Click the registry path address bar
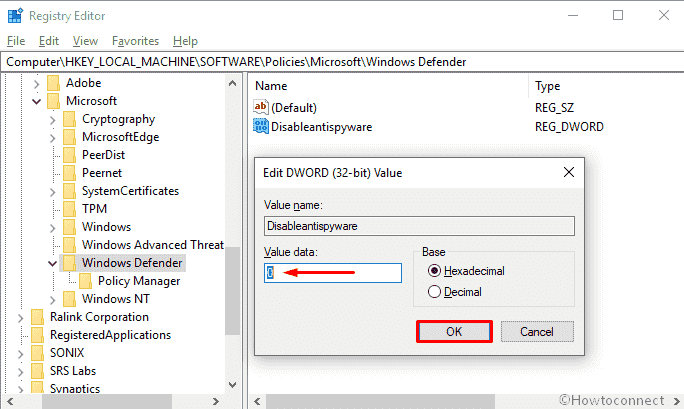The width and height of the screenshot is (684, 409). coord(342,62)
